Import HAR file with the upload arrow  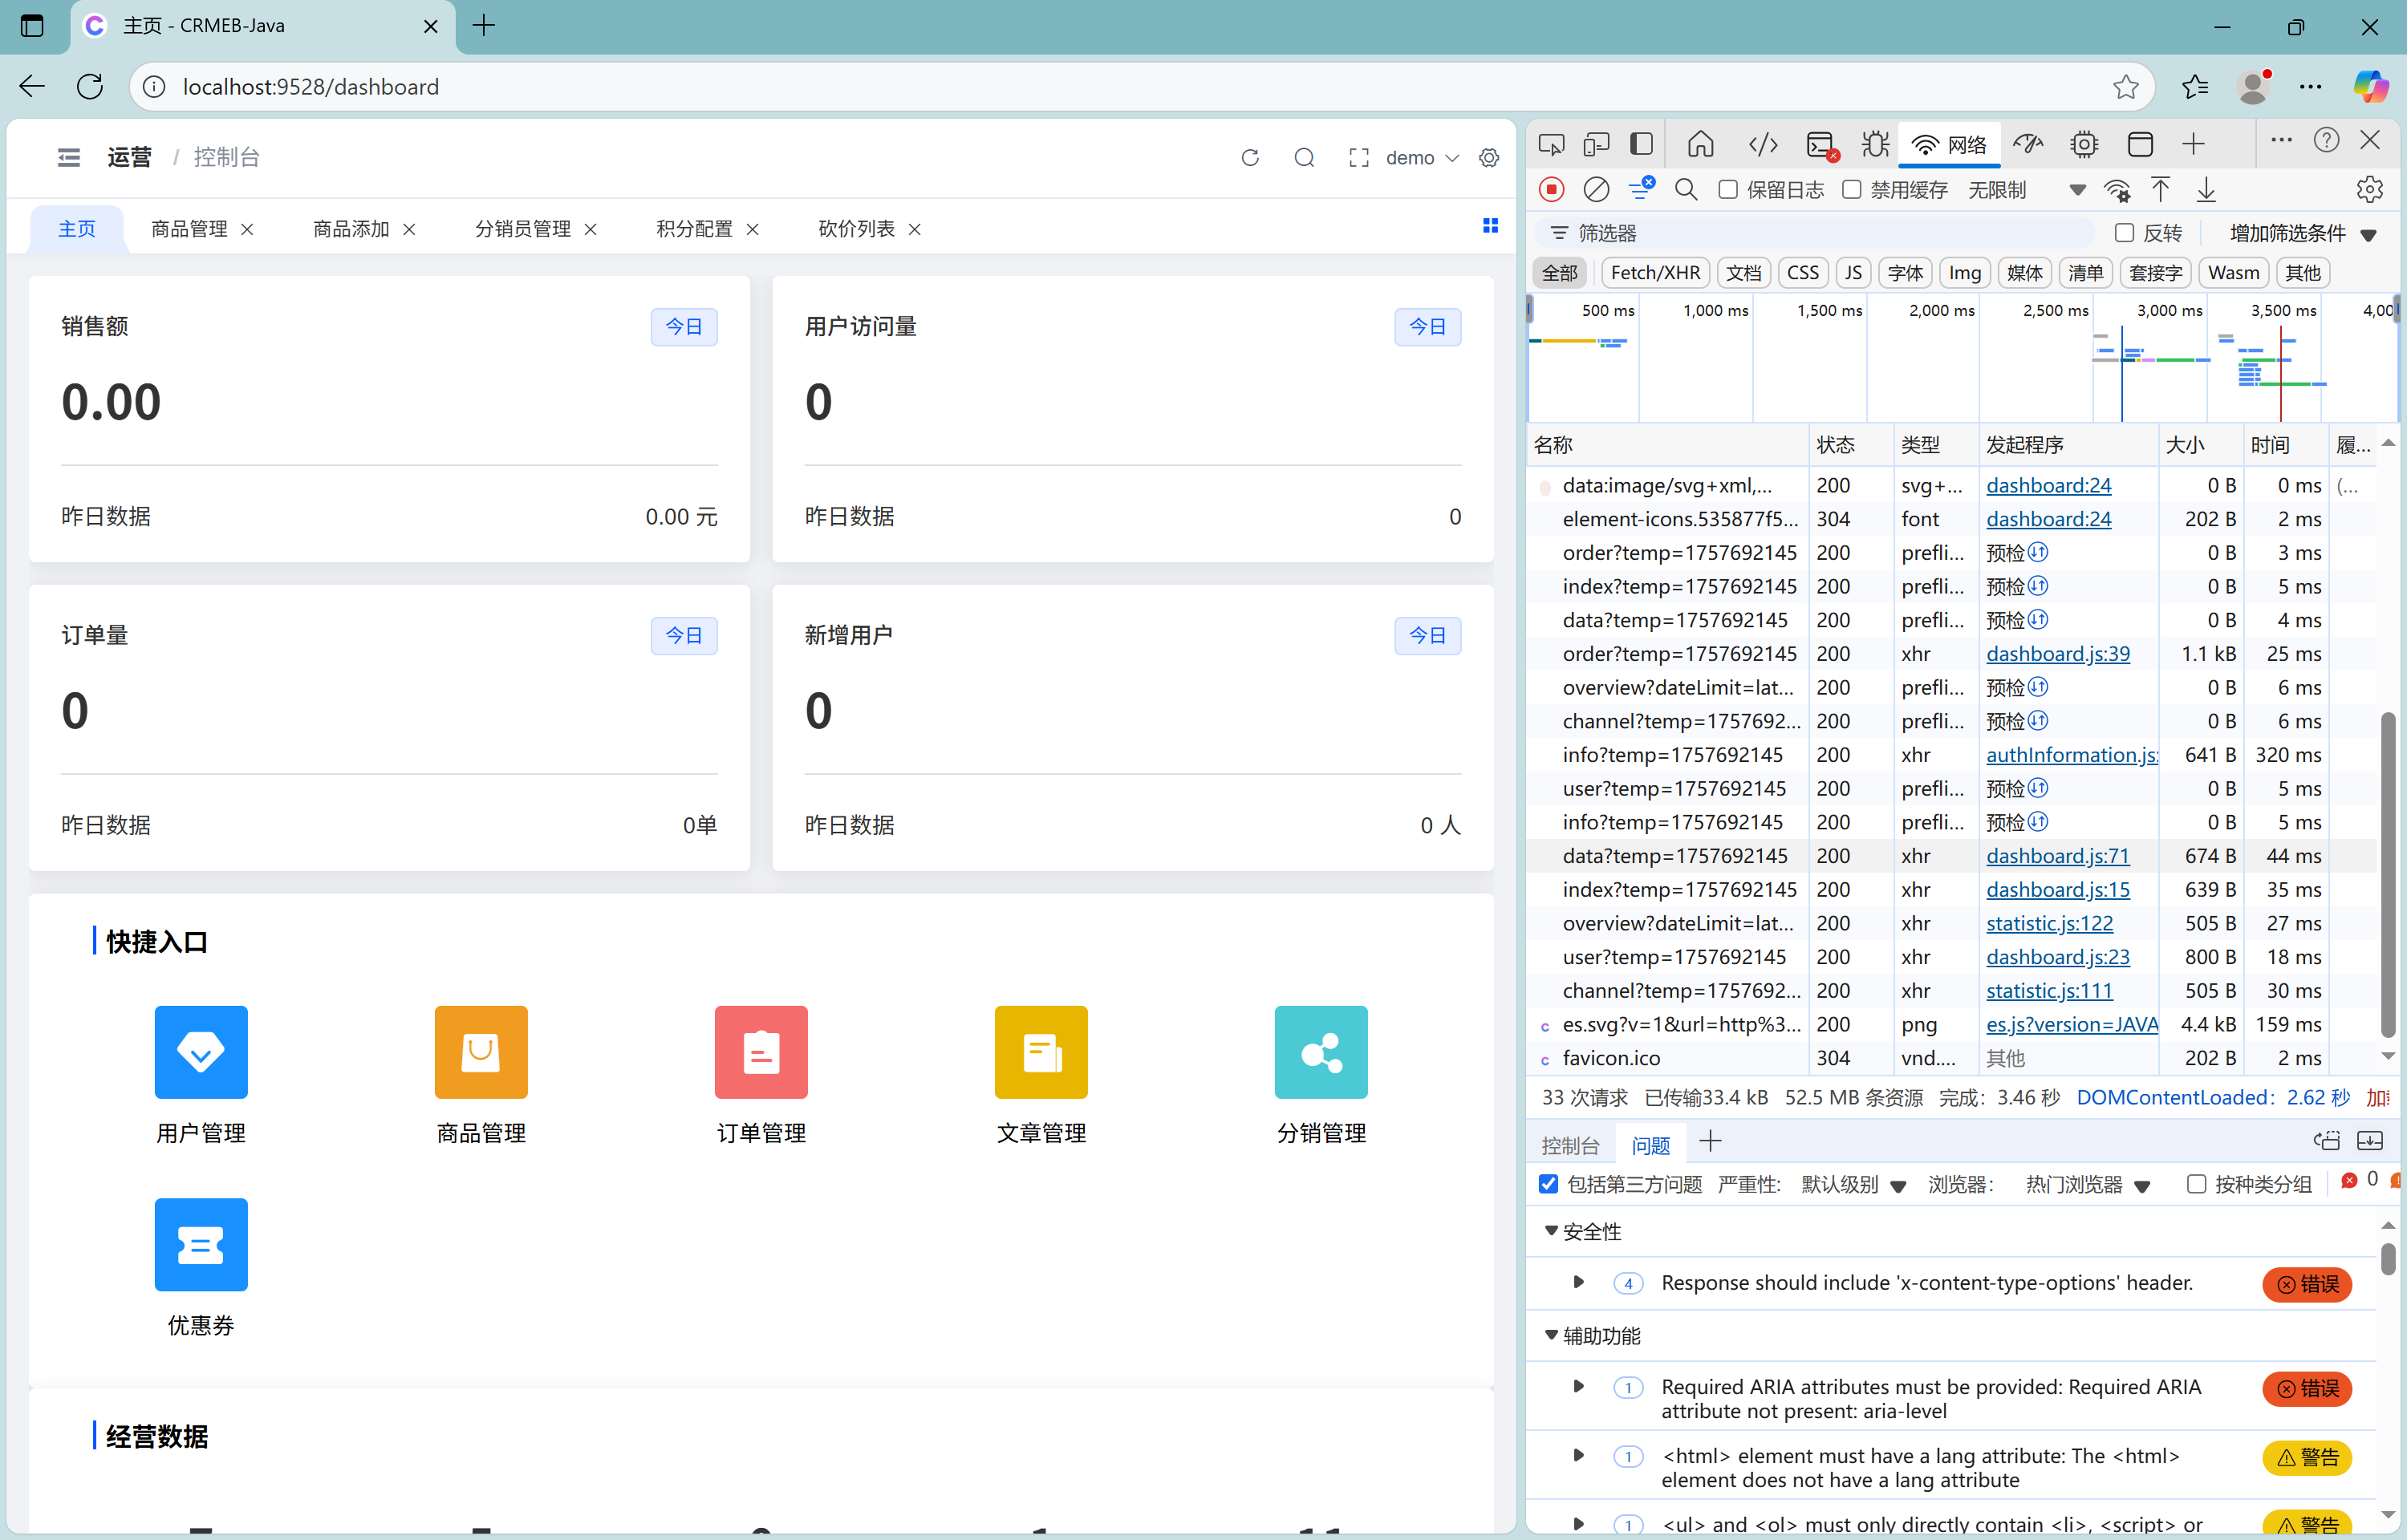2161,189
